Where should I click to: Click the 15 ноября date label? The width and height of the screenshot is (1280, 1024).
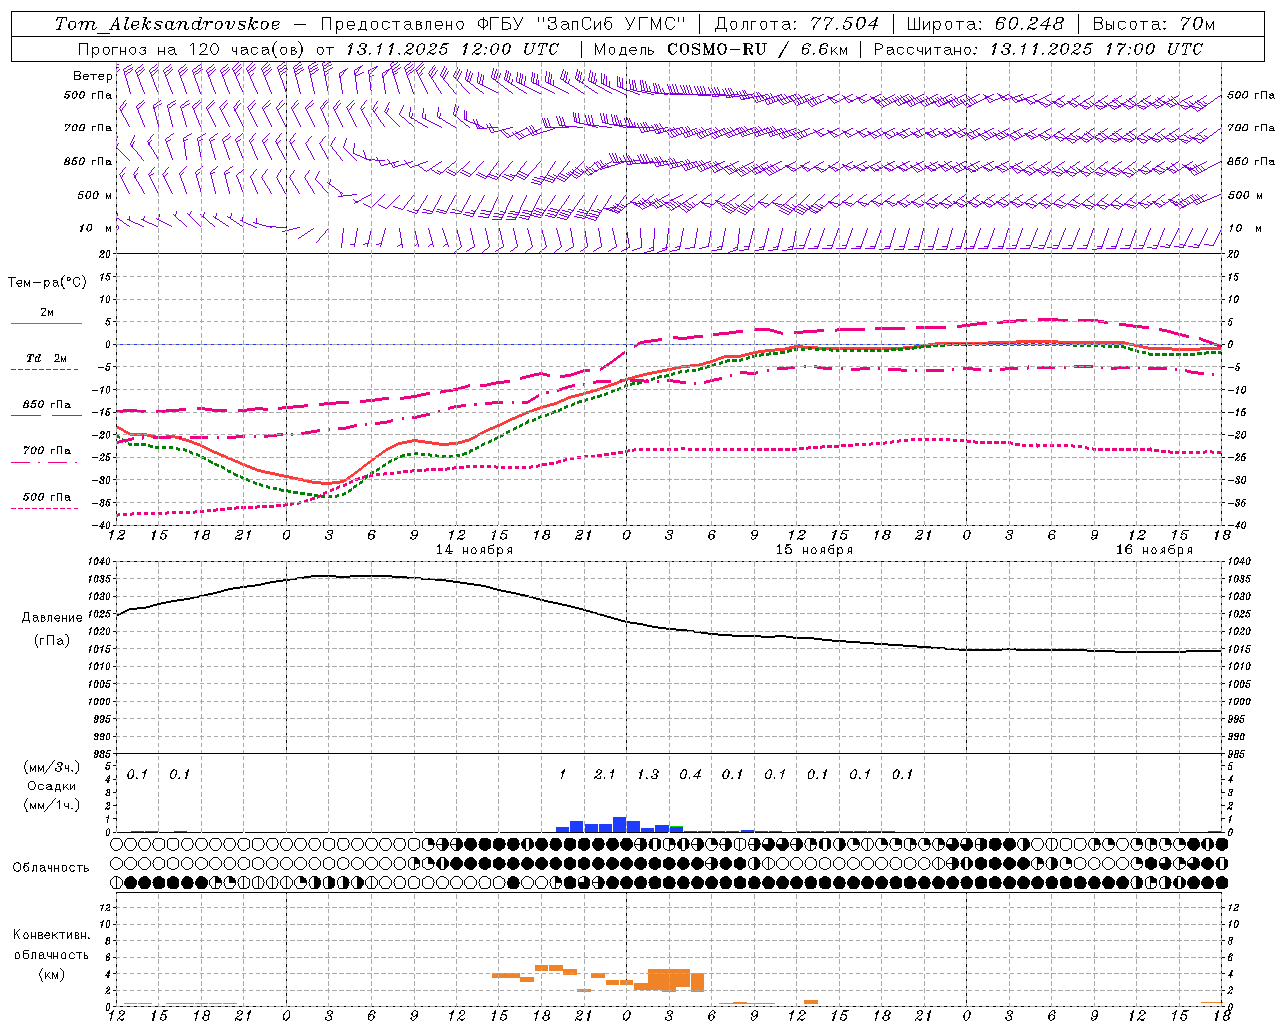coord(814,549)
